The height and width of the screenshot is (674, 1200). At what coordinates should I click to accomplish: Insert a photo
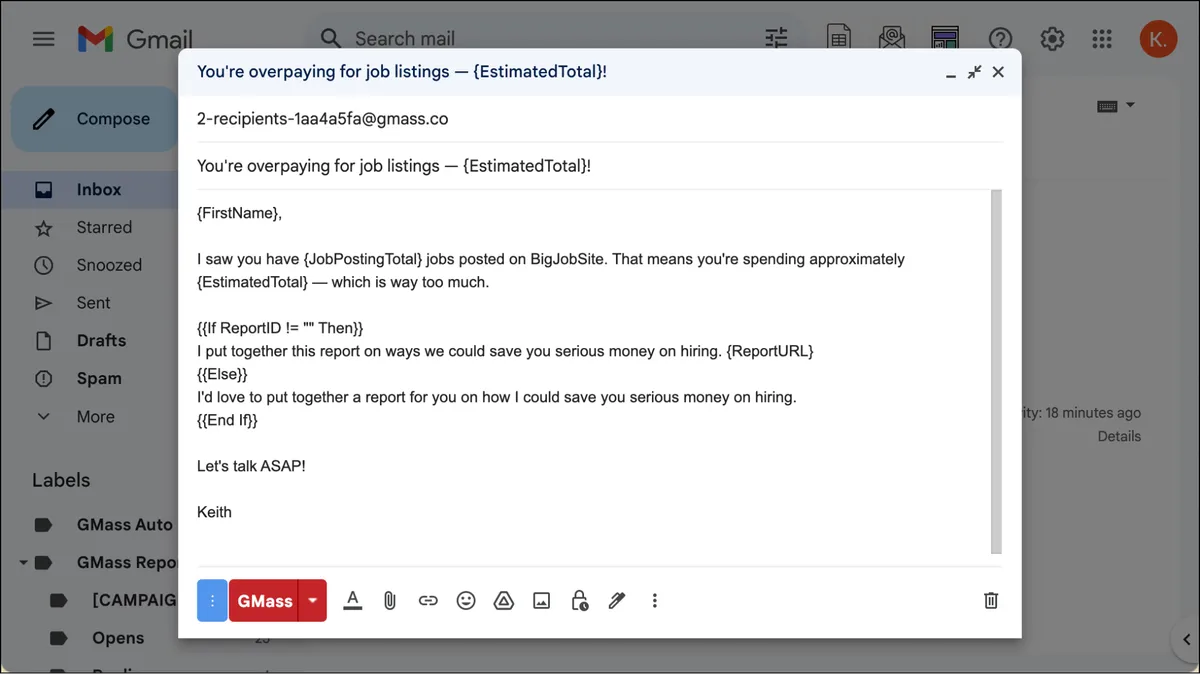541,601
